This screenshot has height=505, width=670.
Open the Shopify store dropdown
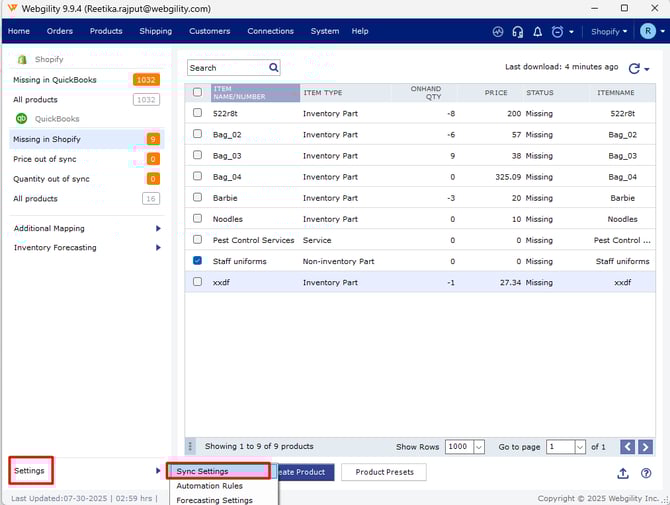point(609,32)
